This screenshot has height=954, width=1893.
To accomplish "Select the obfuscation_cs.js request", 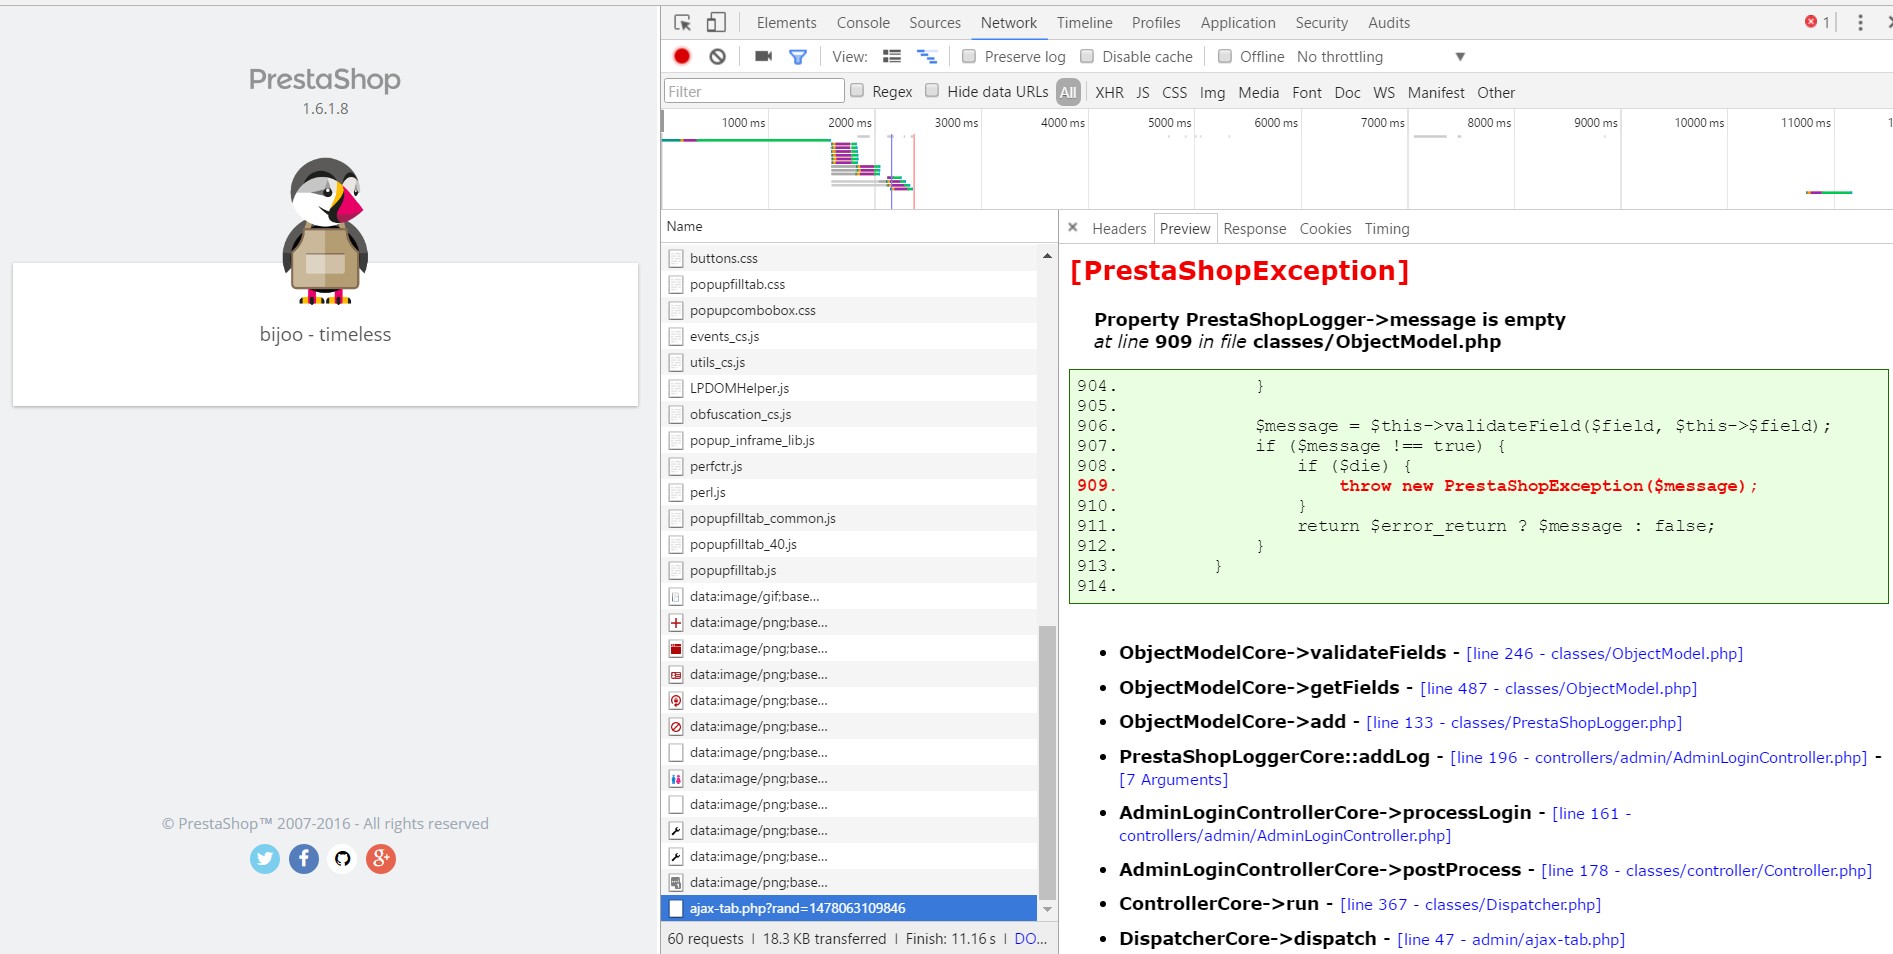I will point(849,414).
